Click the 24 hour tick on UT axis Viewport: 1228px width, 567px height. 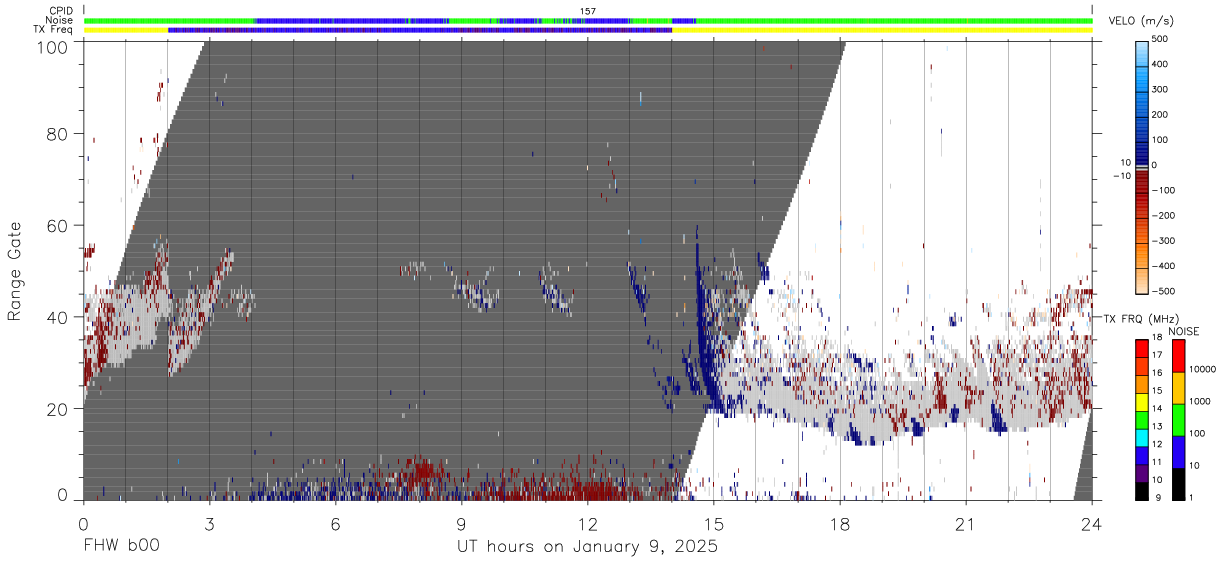click(x=1092, y=523)
